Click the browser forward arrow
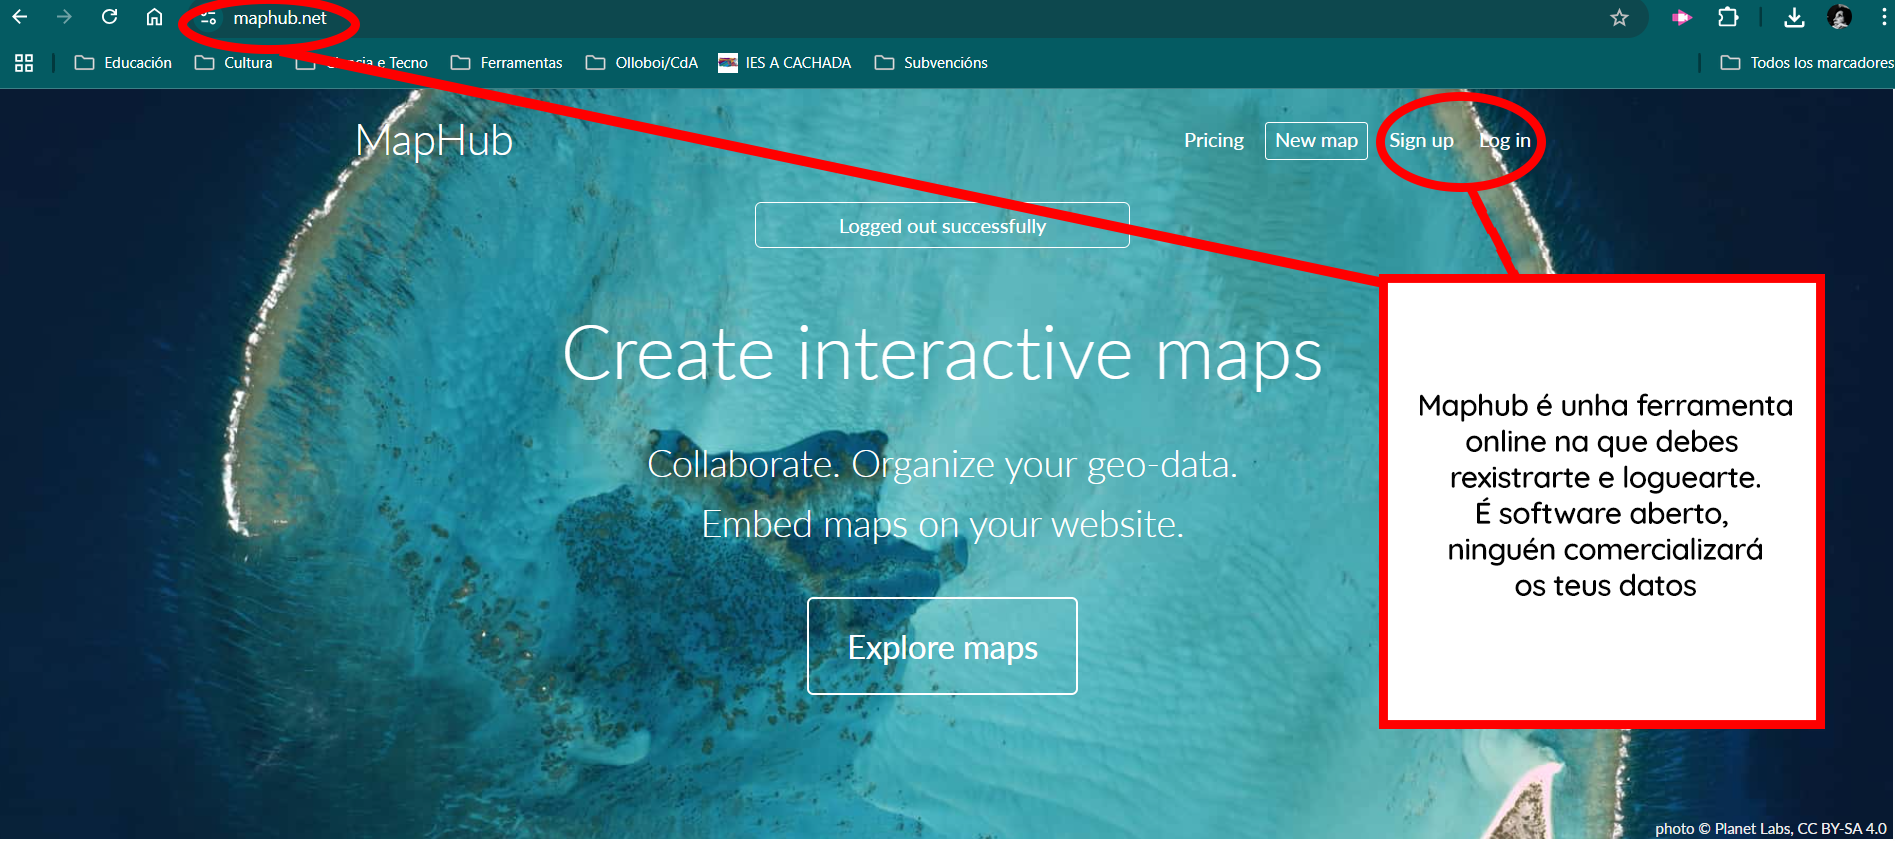Viewport: 1895px width, 841px height. pos(64,17)
